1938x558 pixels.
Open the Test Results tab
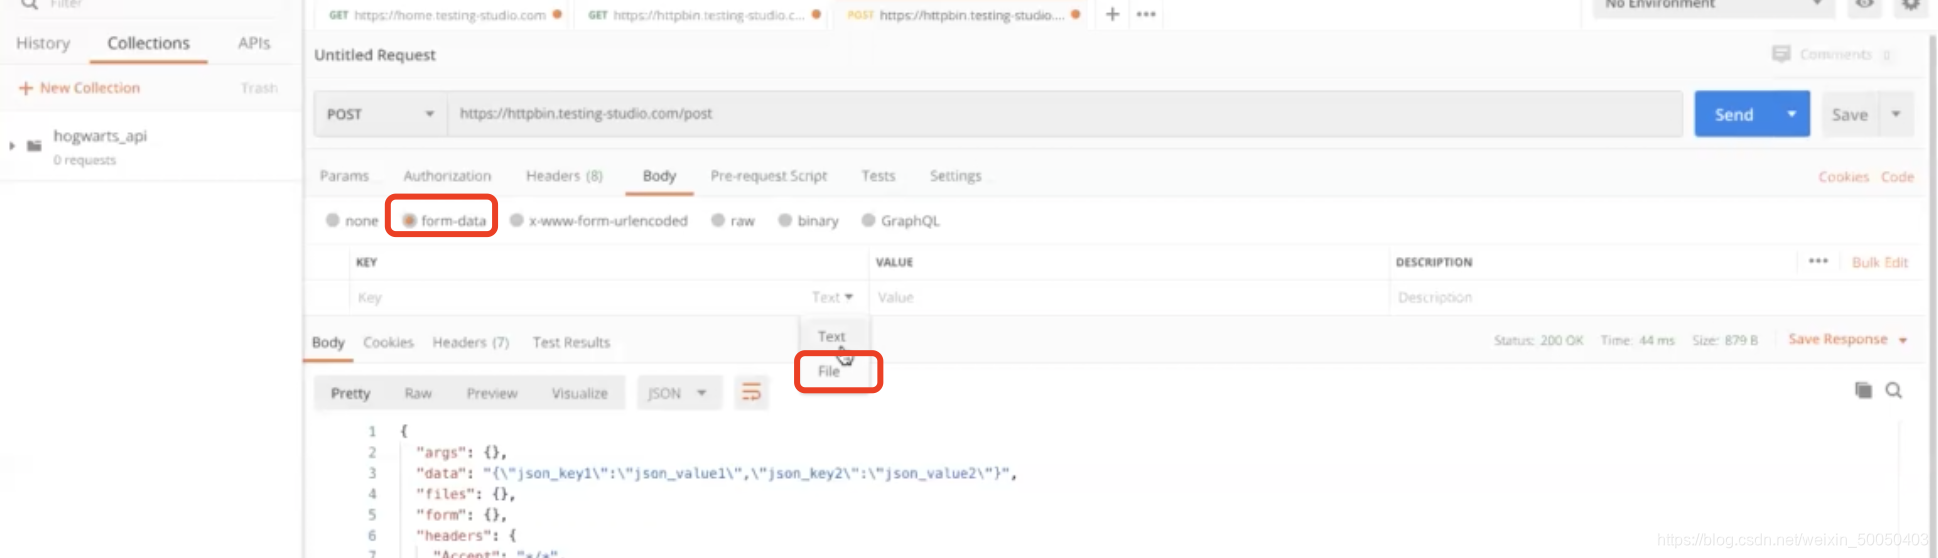[x=571, y=342]
